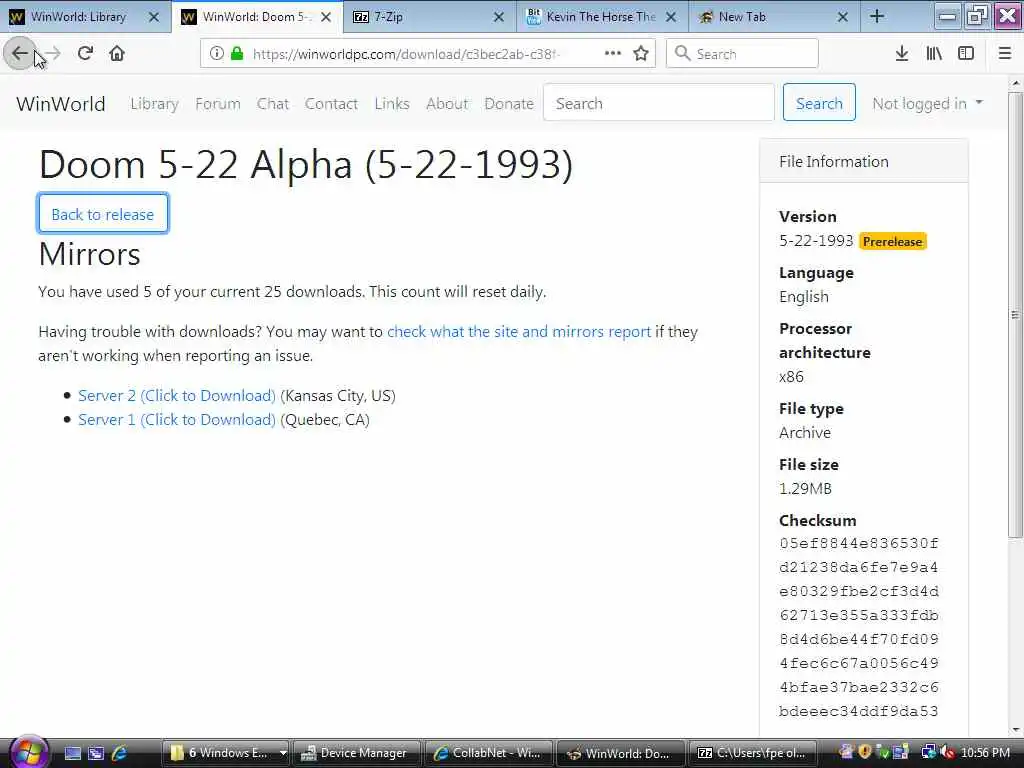1024x768 pixels.
Task: Click the network connection tray icon
Action: click(928, 752)
